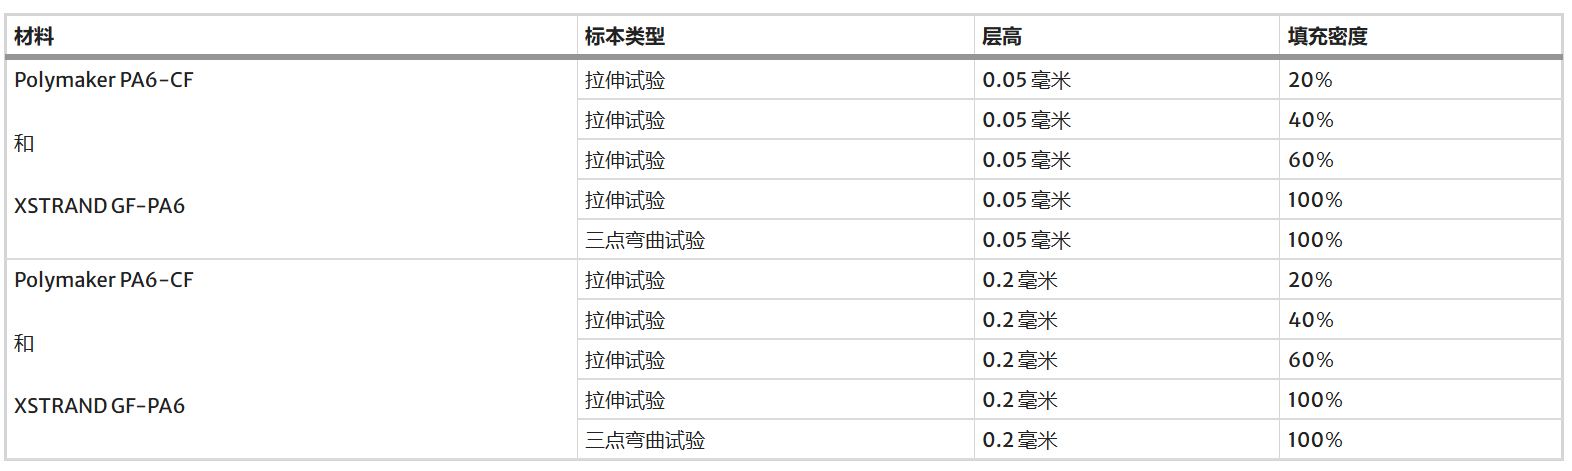
Task: Click 拉伸试验 in the 0.2 毫米 60% row
Action: pyautogui.click(x=625, y=360)
